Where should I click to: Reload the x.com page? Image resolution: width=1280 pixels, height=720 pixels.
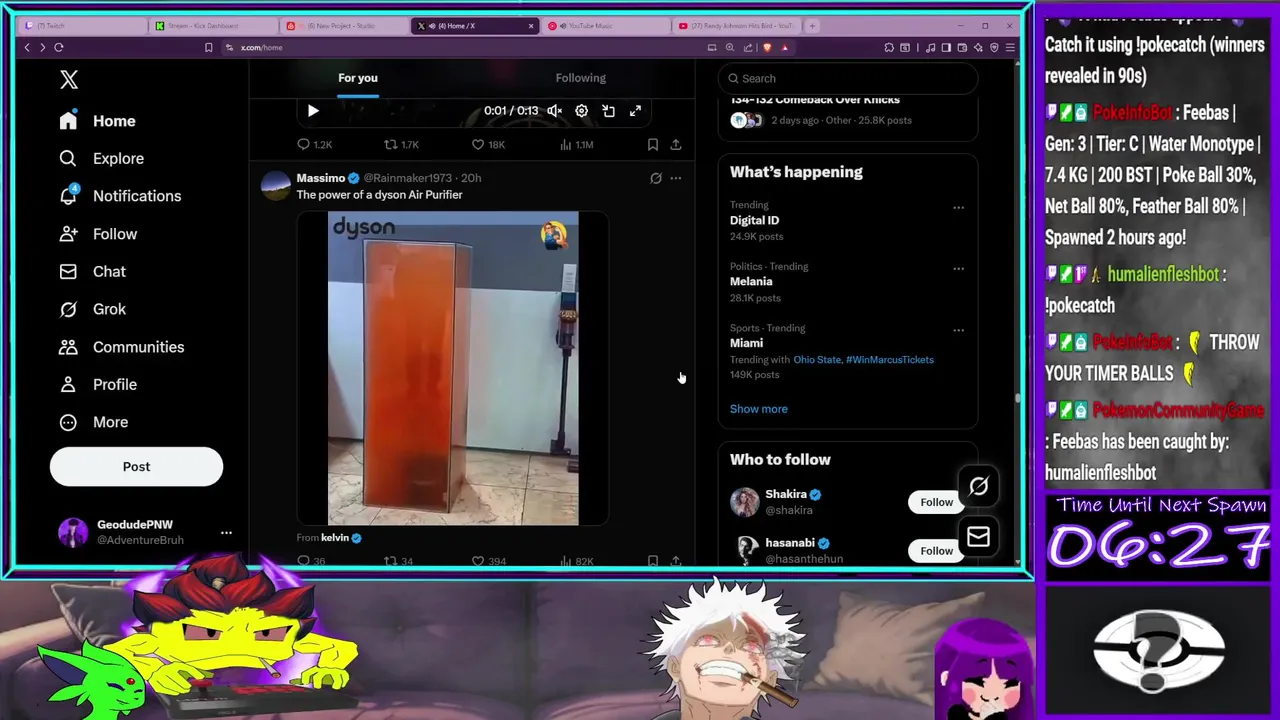point(59,47)
